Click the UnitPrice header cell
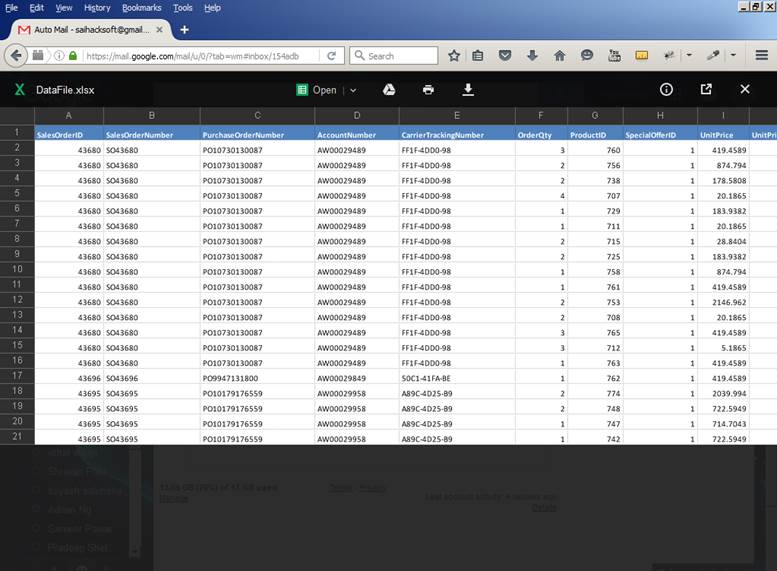This screenshot has height=571, width=777. pos(723,135)
